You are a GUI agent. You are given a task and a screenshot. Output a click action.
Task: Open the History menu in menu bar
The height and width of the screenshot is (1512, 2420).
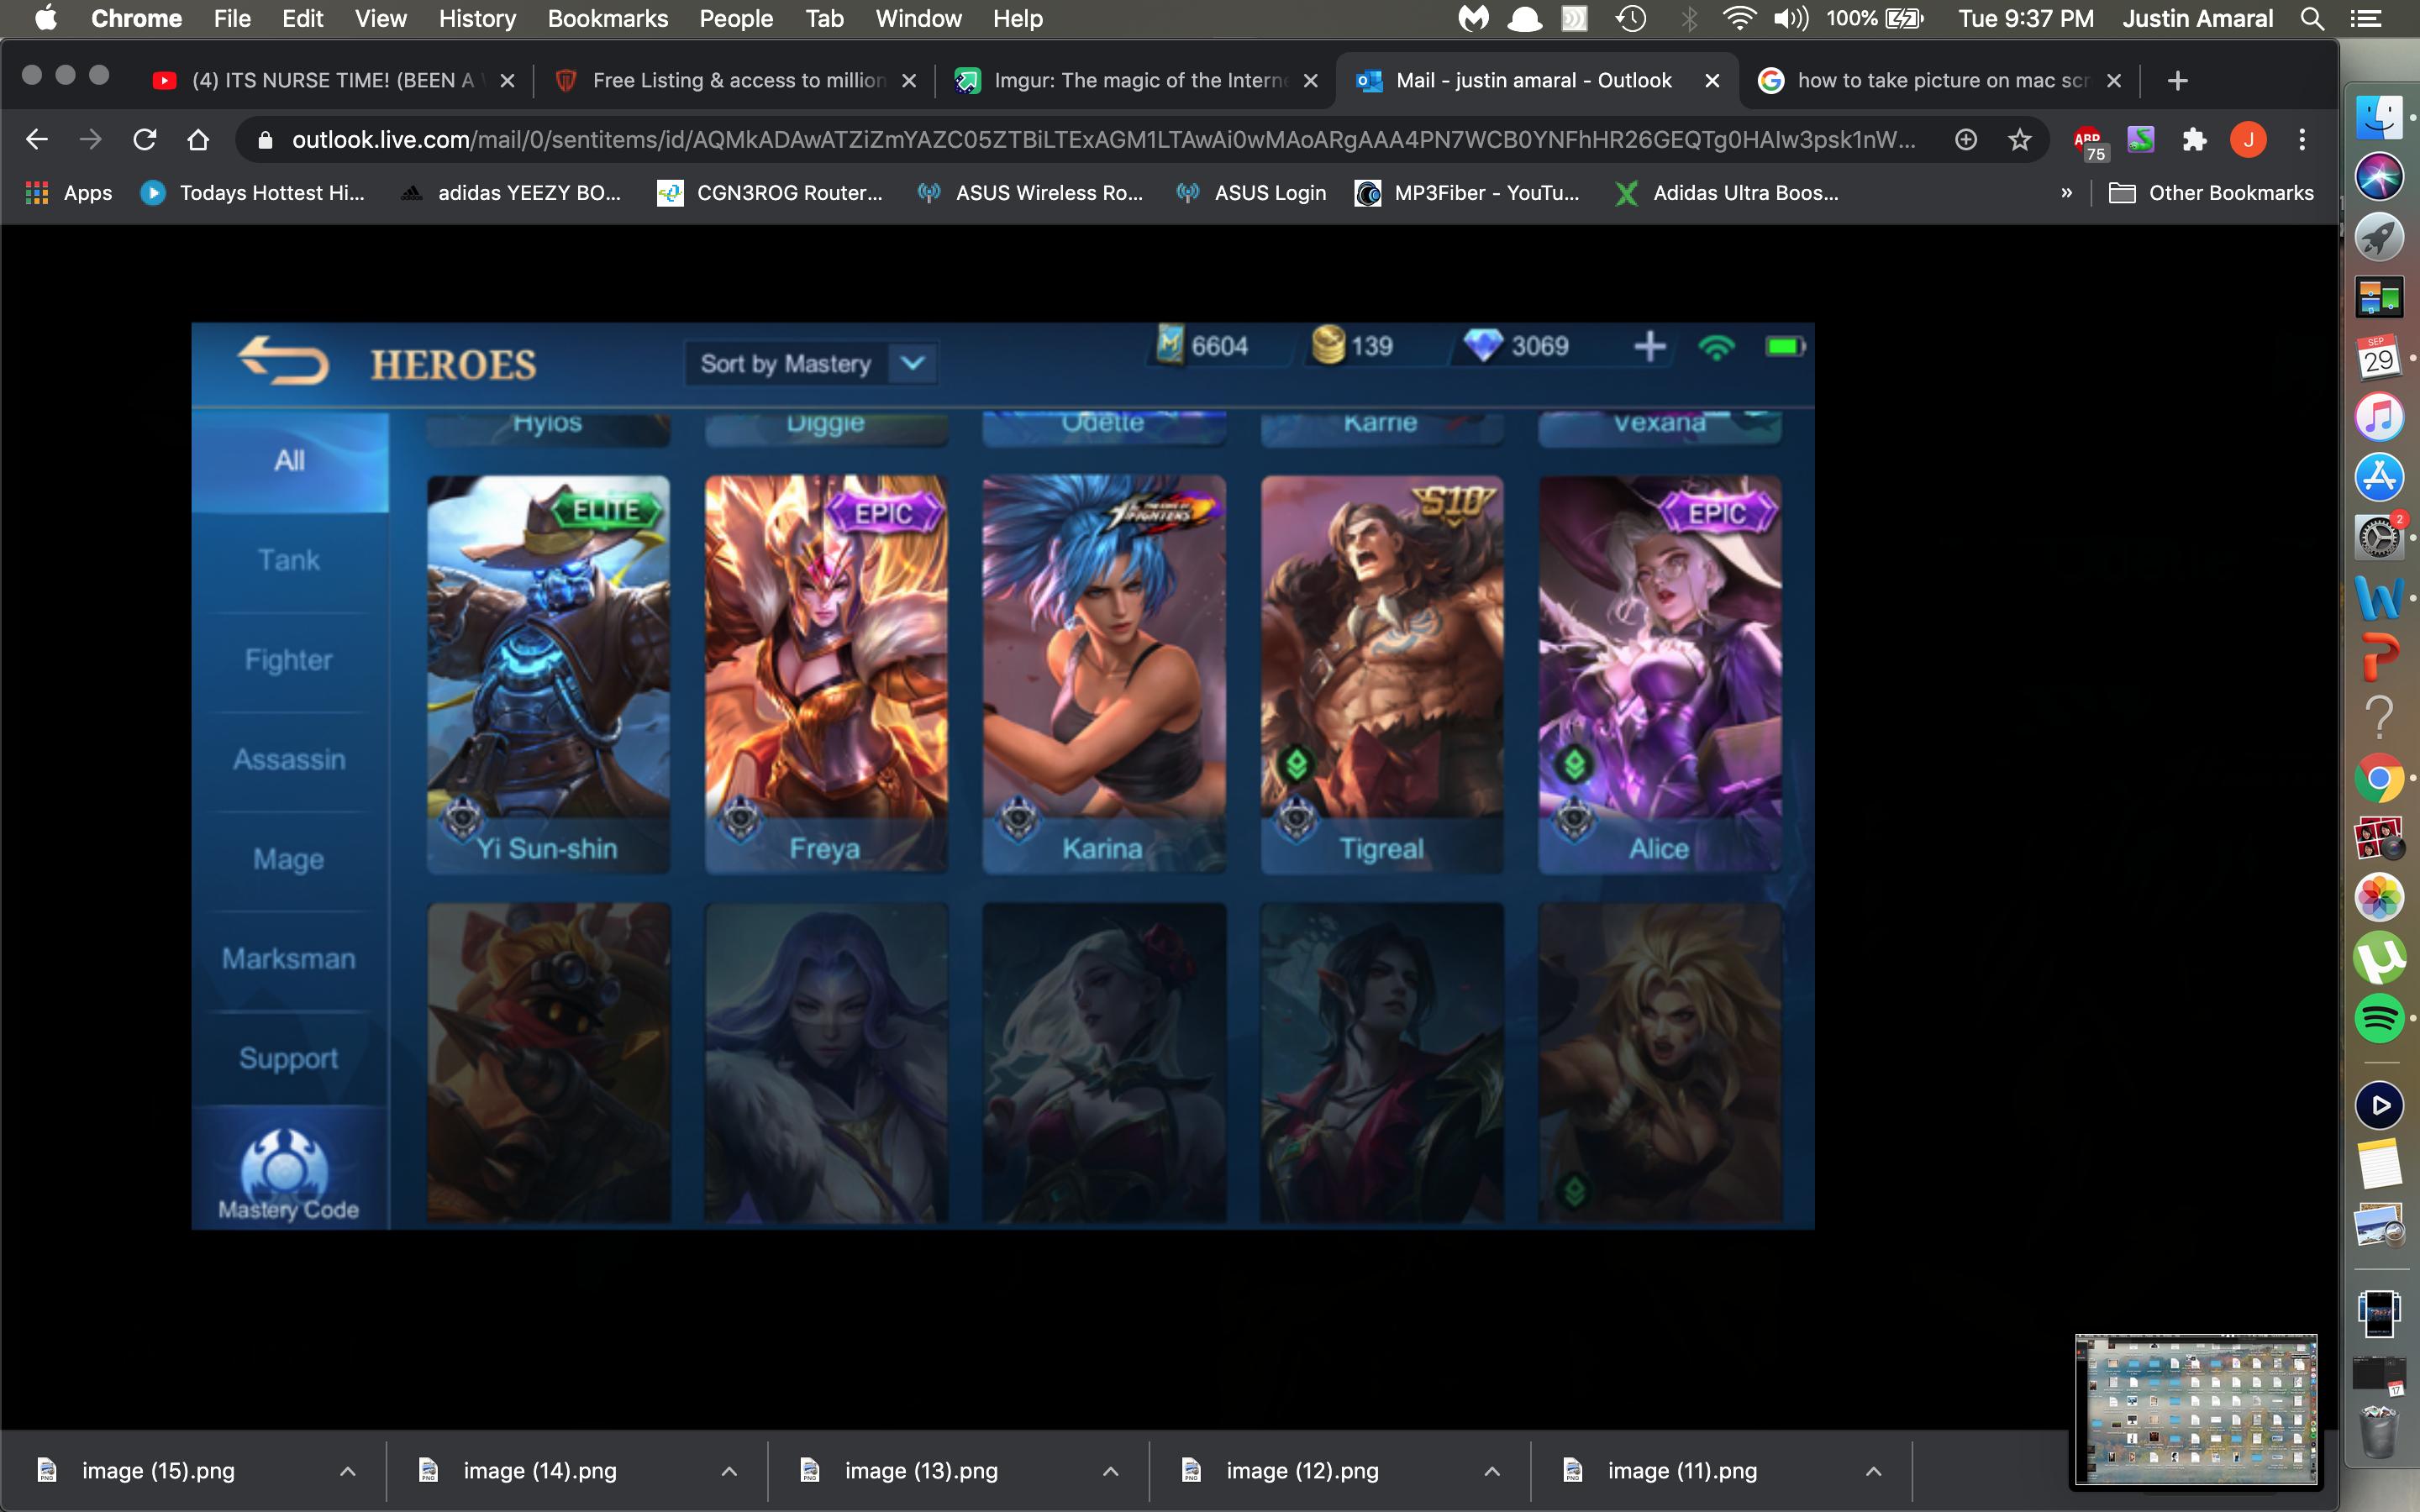pyautogui.click(x=477, y=19)
